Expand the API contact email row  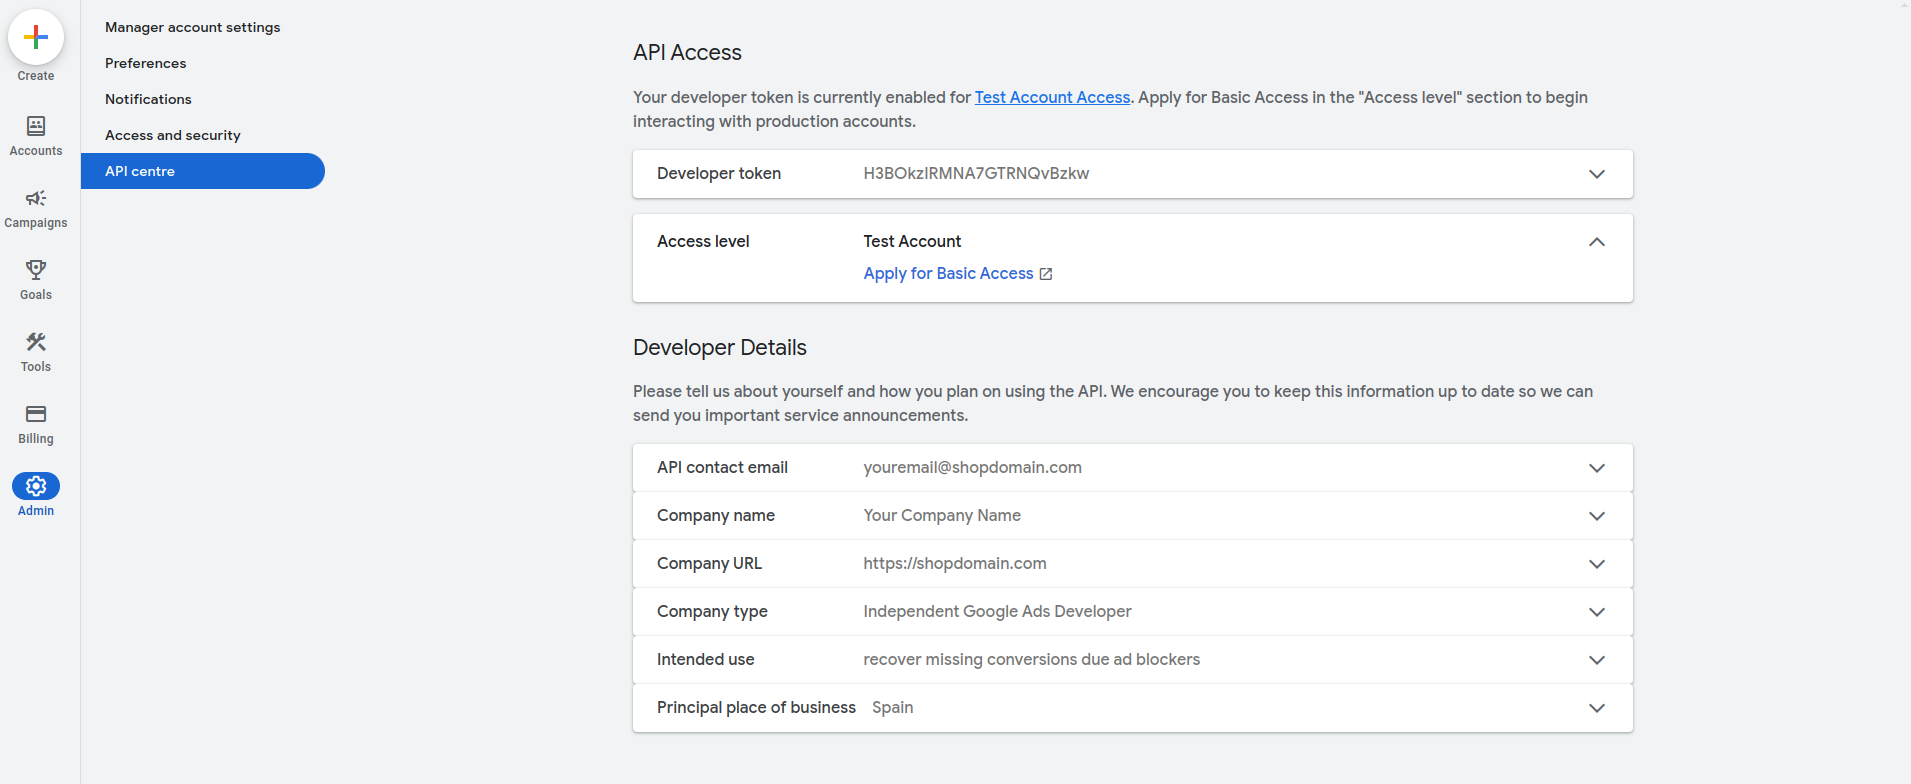[x=1596, y=468]
